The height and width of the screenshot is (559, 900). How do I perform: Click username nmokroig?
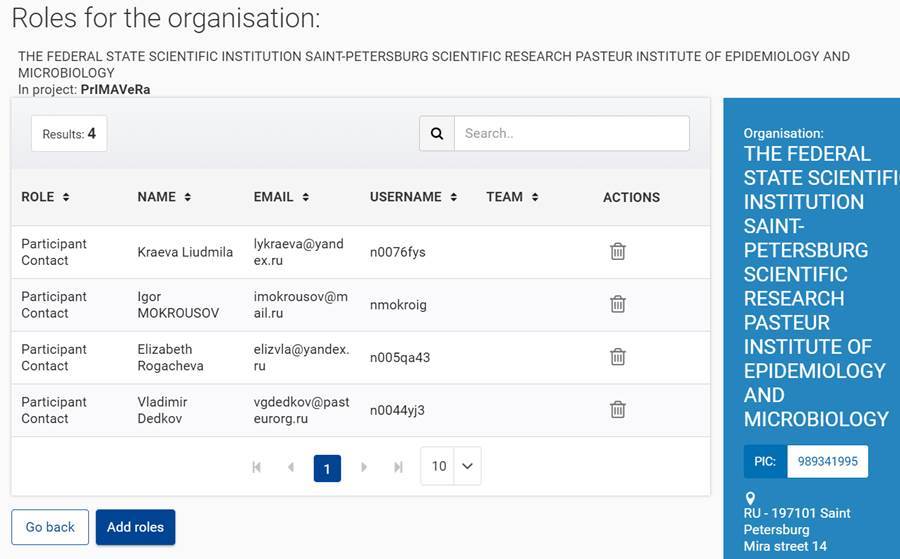(x=398, y=305)
